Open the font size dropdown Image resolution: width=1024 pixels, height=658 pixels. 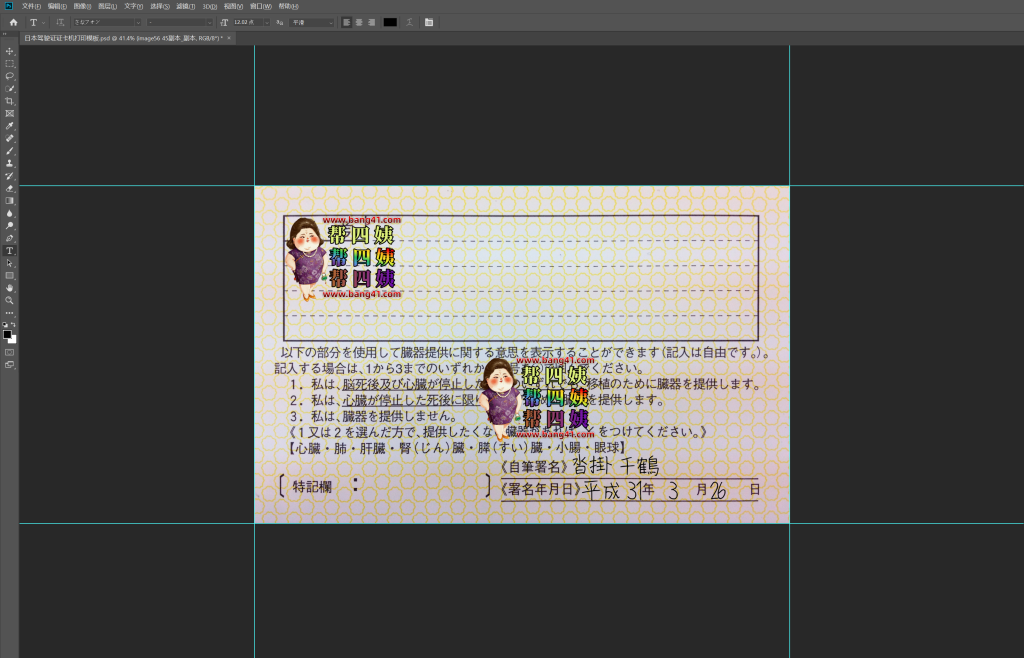click(266, 22)
